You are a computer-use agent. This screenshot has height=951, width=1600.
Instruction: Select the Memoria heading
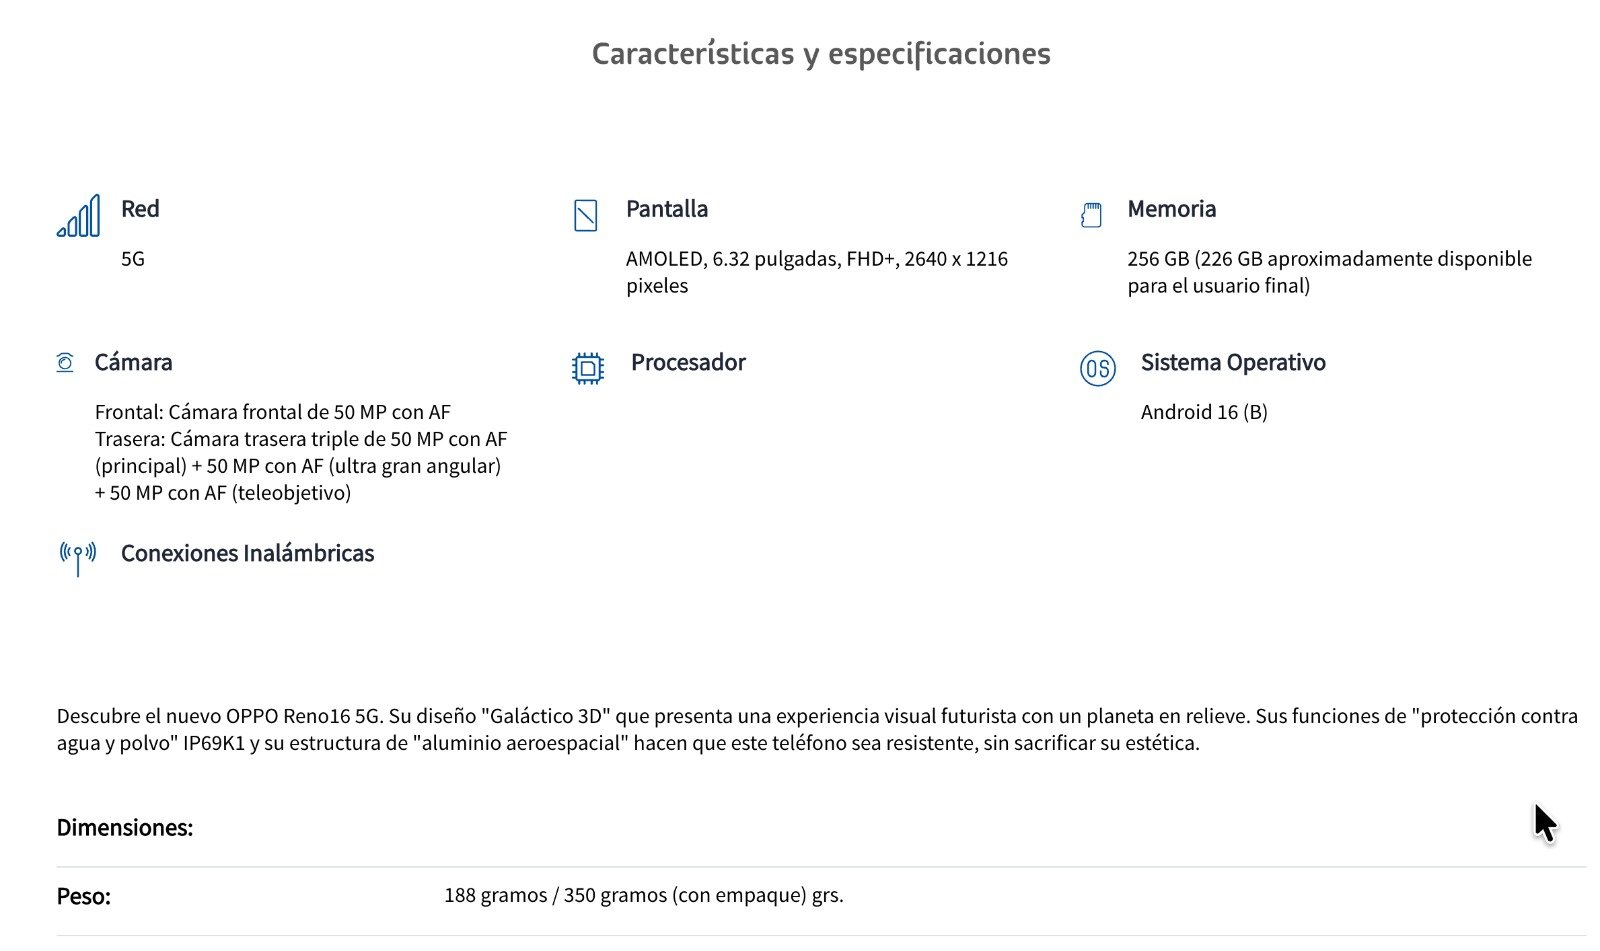coord(1172,209)
